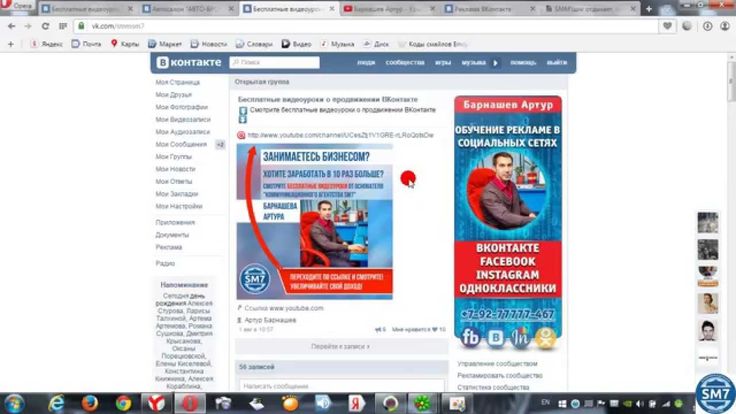
Task: Go back with the browser back arrow
Action: click(x=11, y=26)
